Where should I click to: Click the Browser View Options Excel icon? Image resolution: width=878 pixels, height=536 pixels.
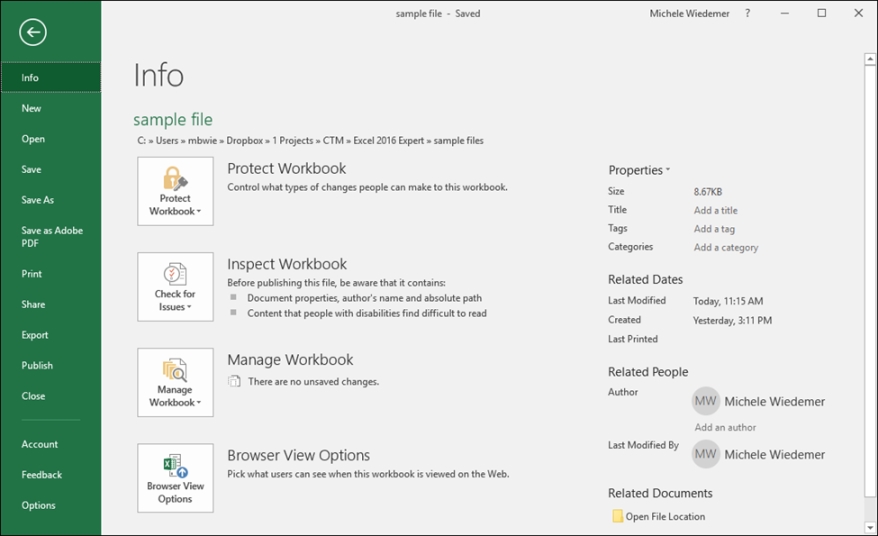(175, 466)
